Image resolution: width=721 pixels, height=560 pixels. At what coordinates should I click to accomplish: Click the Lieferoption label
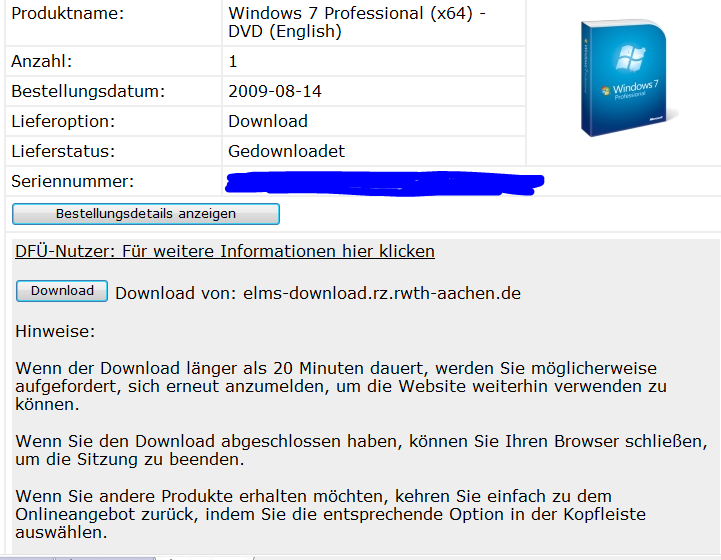[x=63, y=122]
